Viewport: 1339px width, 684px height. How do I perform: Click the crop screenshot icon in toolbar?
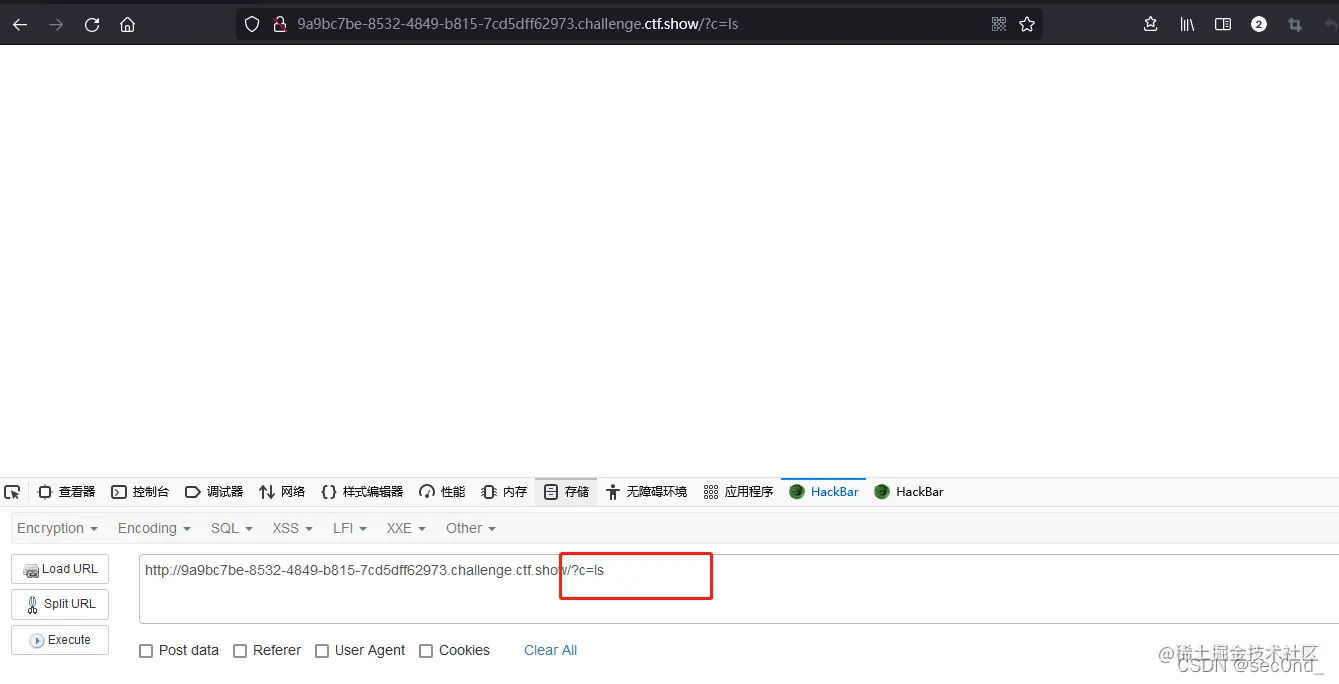click(1295, 24)
